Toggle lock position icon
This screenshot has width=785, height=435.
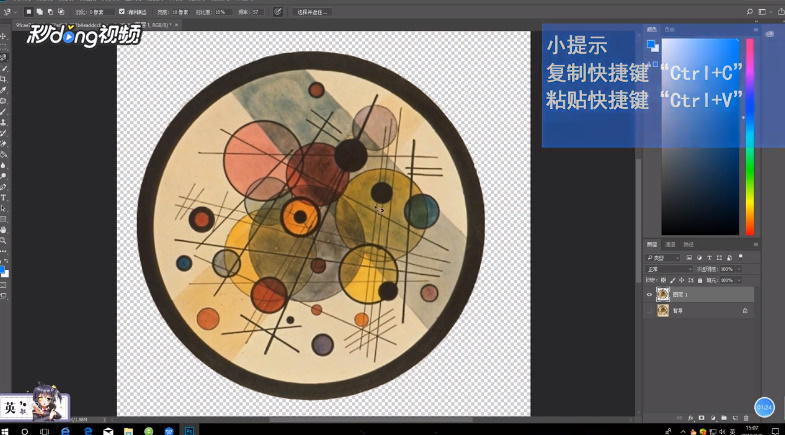681,280
